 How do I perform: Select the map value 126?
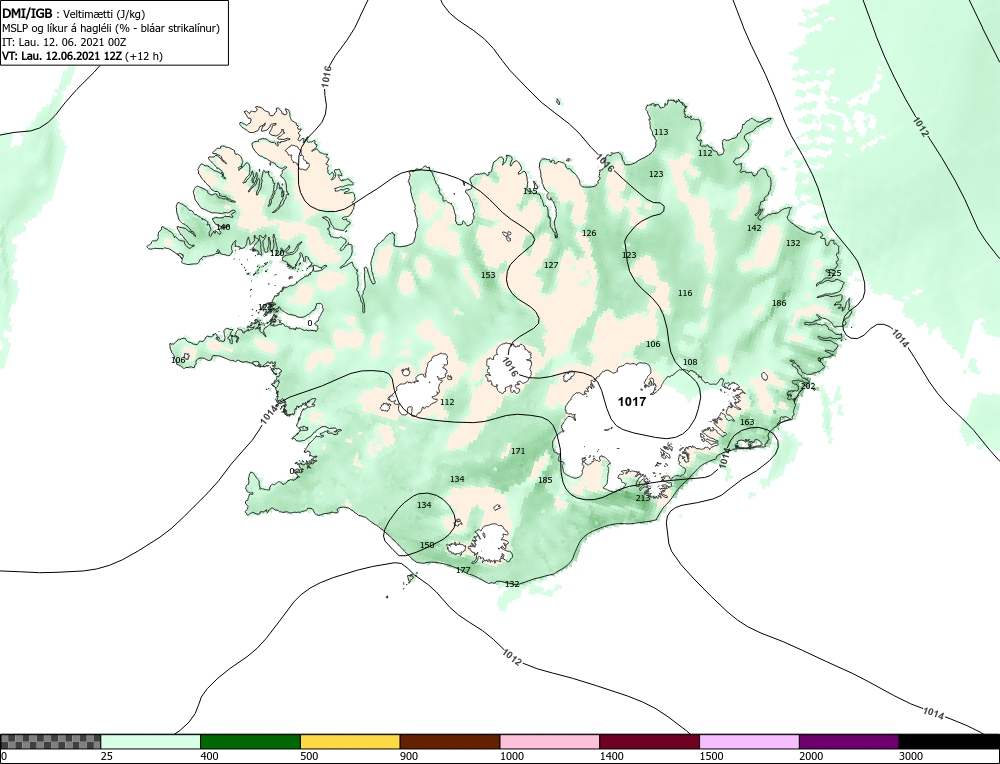click(x=589, y=233)
